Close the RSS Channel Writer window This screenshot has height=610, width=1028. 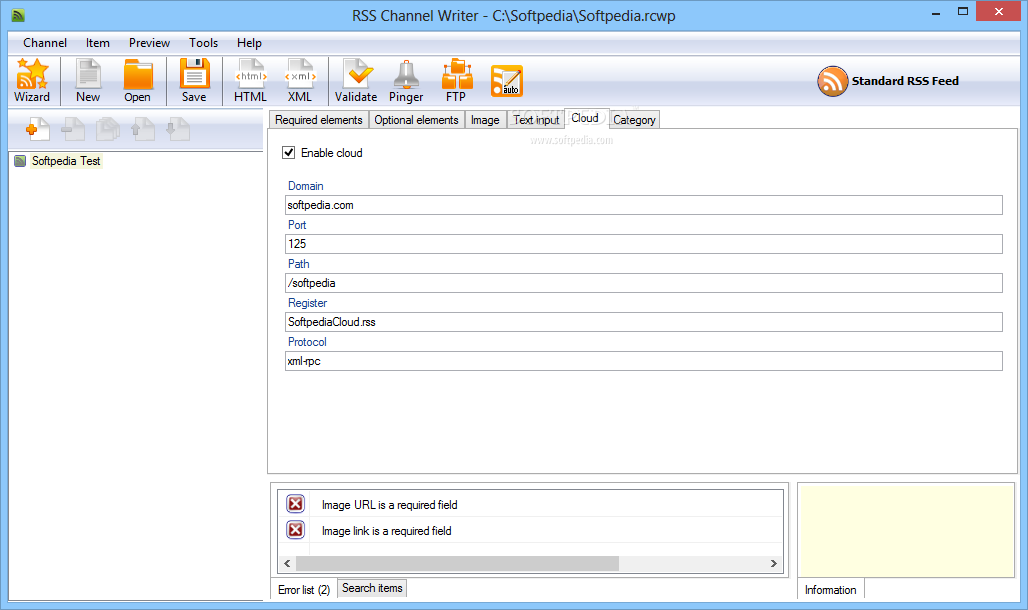(998, 11)
